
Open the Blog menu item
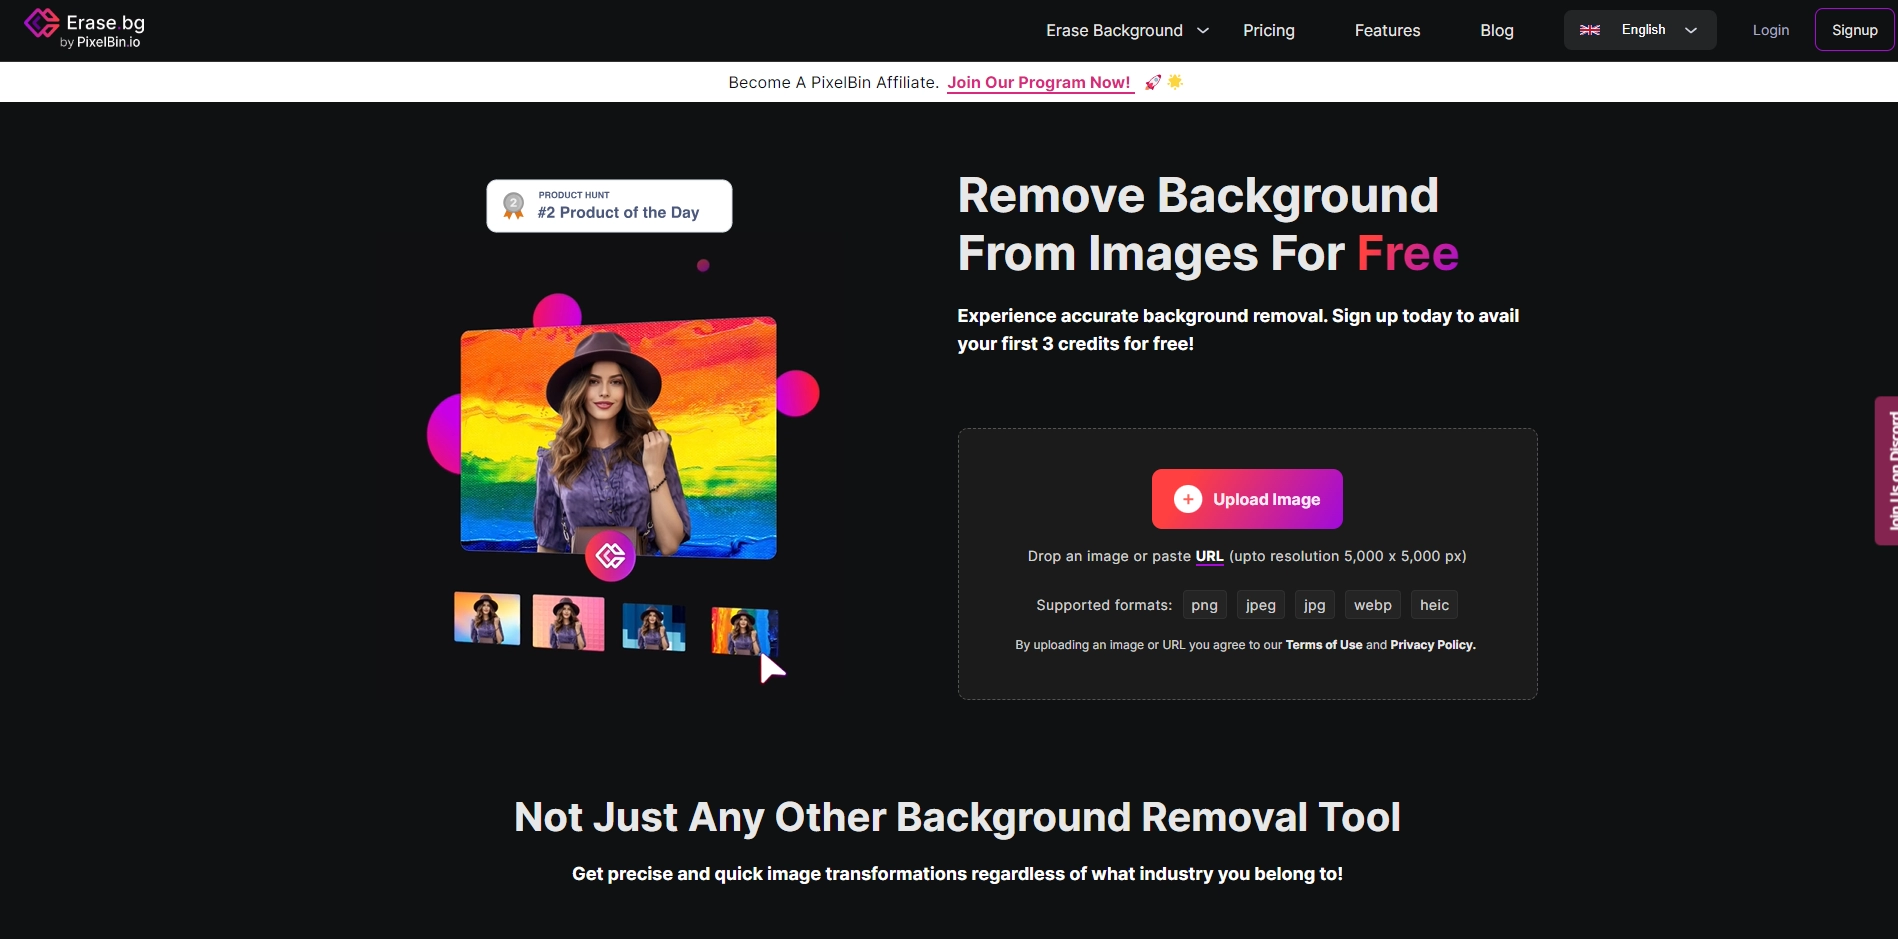click(1497, 31)
